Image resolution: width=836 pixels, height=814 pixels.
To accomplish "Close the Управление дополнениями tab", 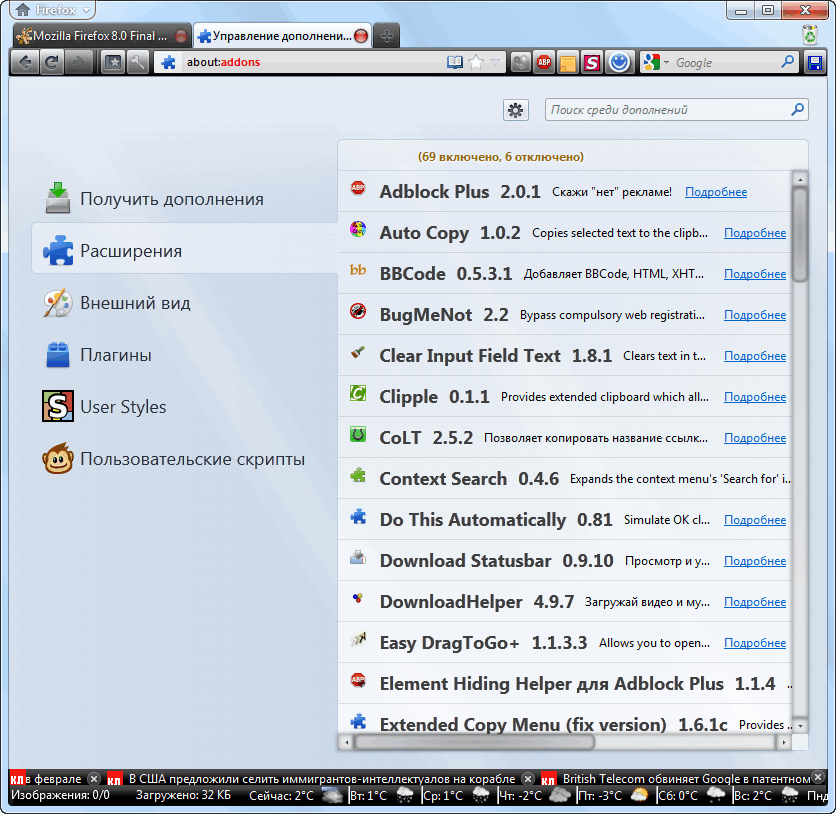I will pyautogui.click(x=361, y=36).
